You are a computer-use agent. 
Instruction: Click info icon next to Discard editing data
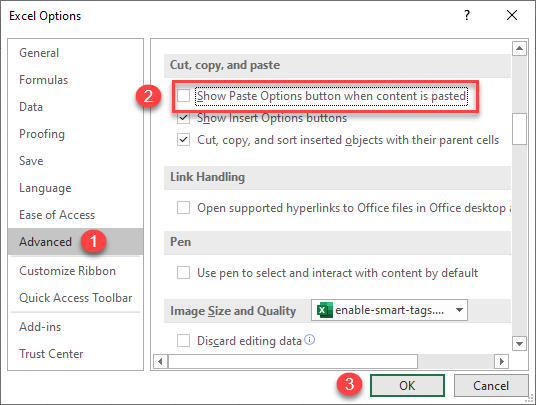(x=309, y=340)
